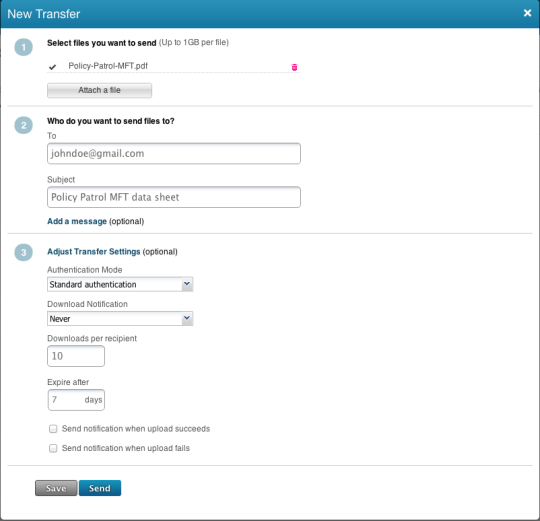
Task: Open the Download Notification dropdown
Action: (120, 319)
